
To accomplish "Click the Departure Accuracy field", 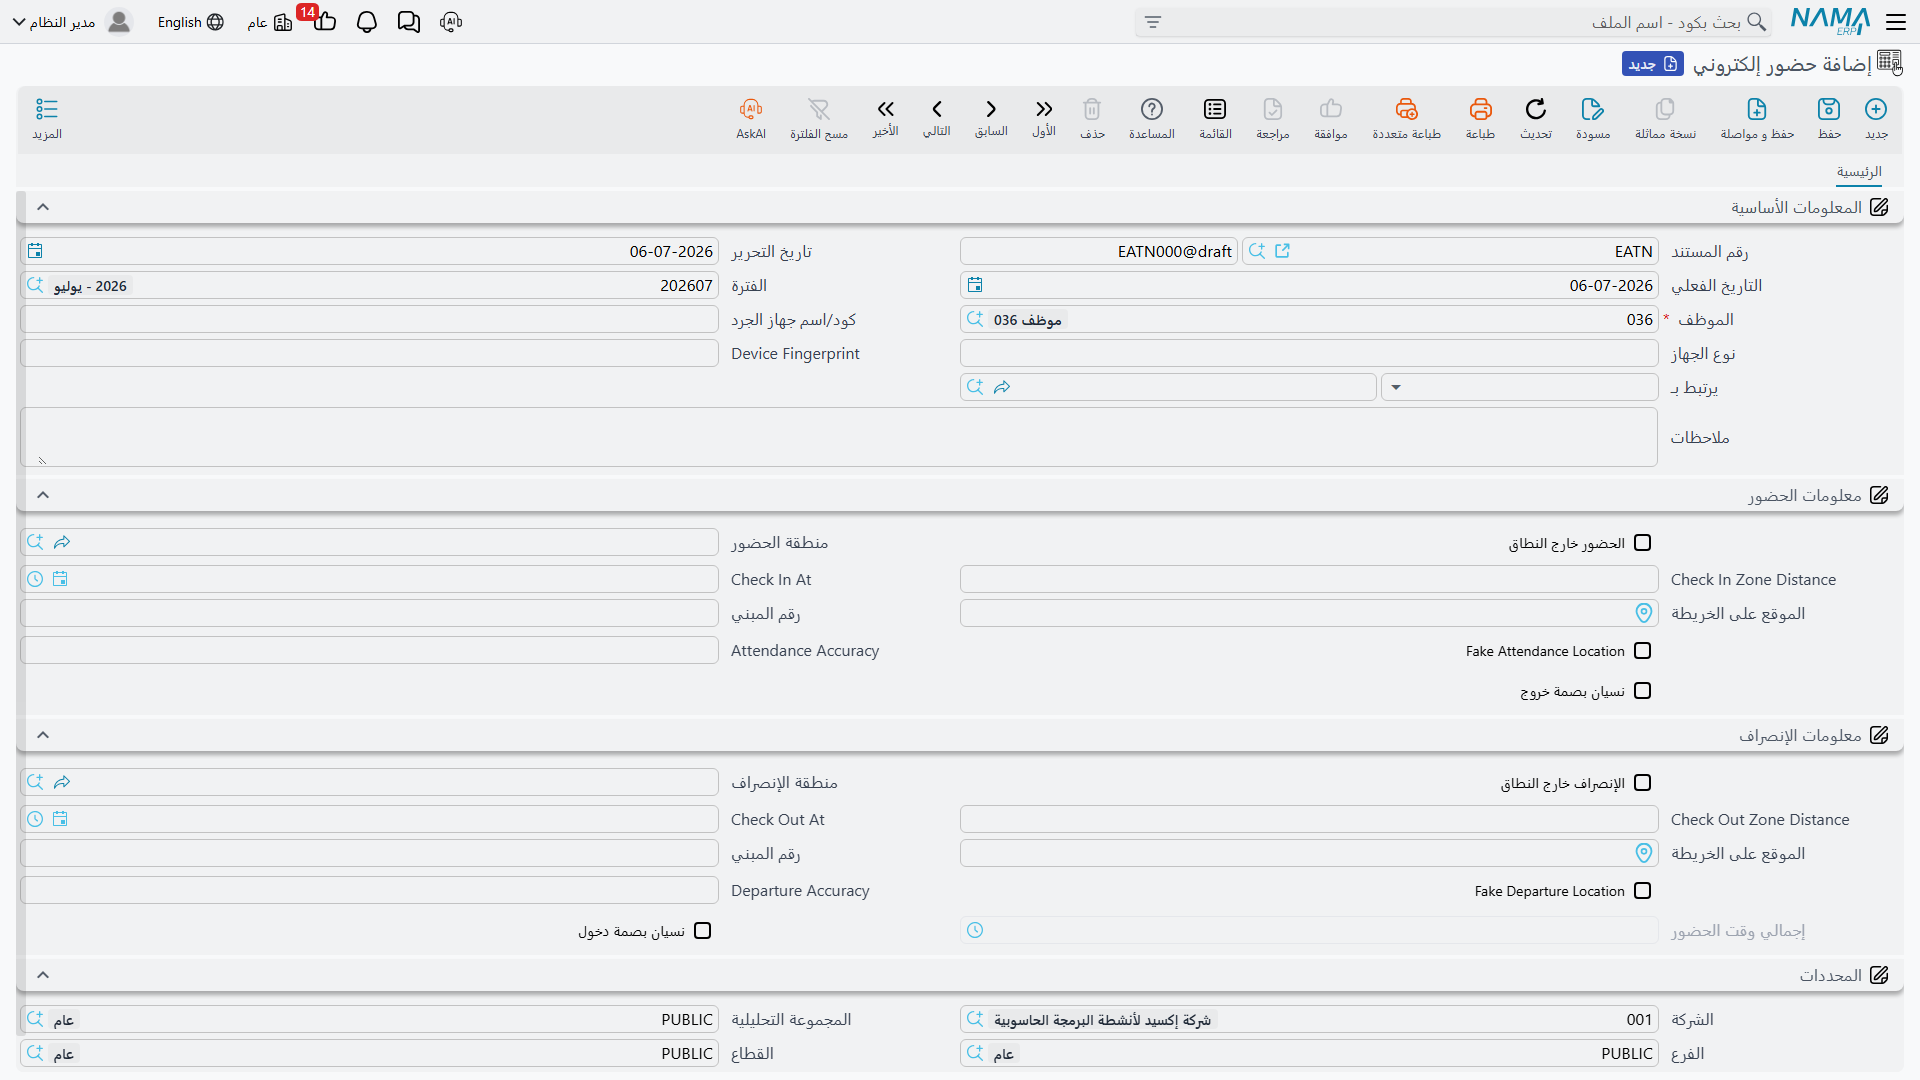I will (369, 891).
